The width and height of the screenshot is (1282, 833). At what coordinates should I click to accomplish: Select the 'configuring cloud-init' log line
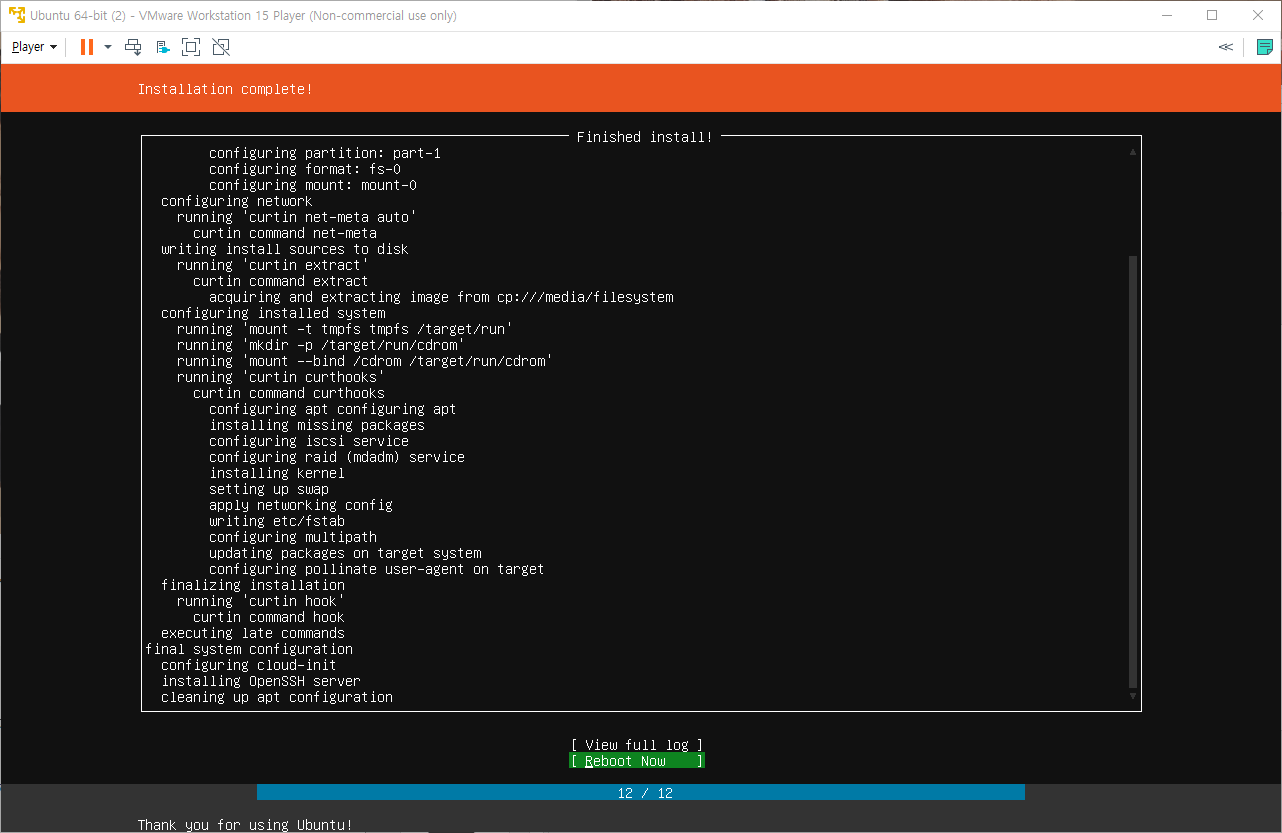click(x=249, y=665)
